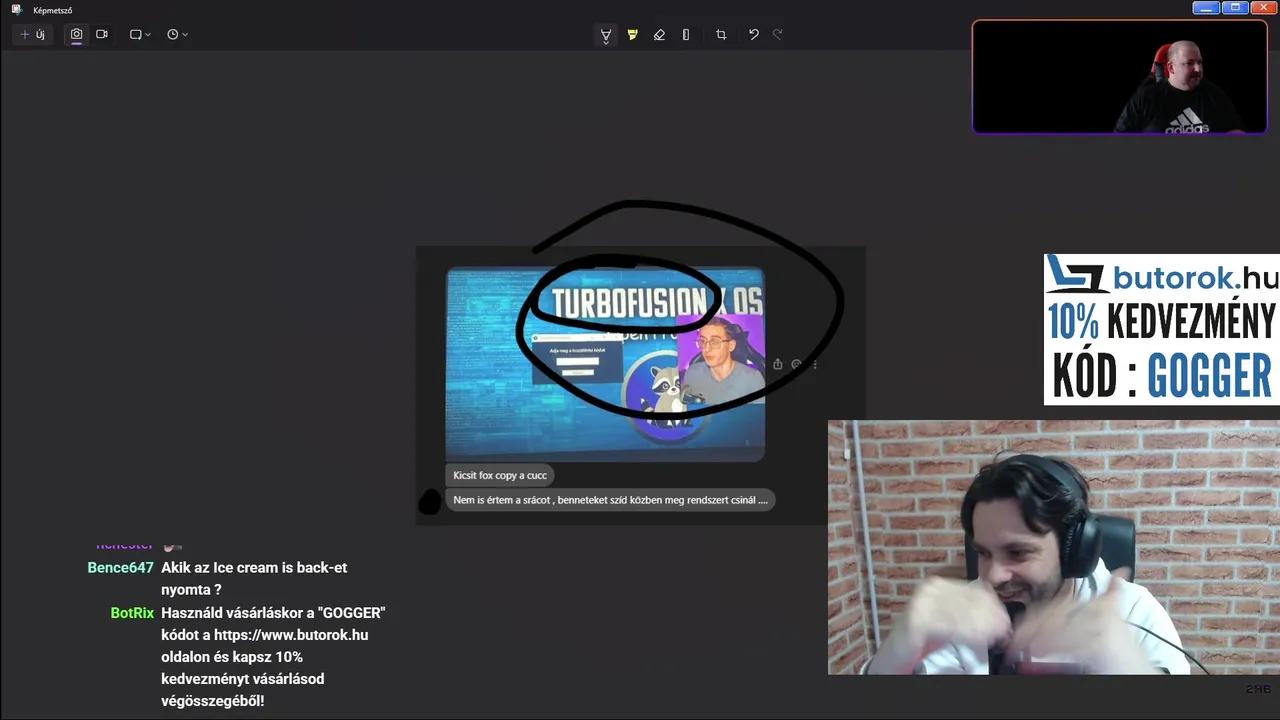This screenshot has width=1280, height=720.
Task: Select the ballpoint pen tool
Action: [606, 35]
